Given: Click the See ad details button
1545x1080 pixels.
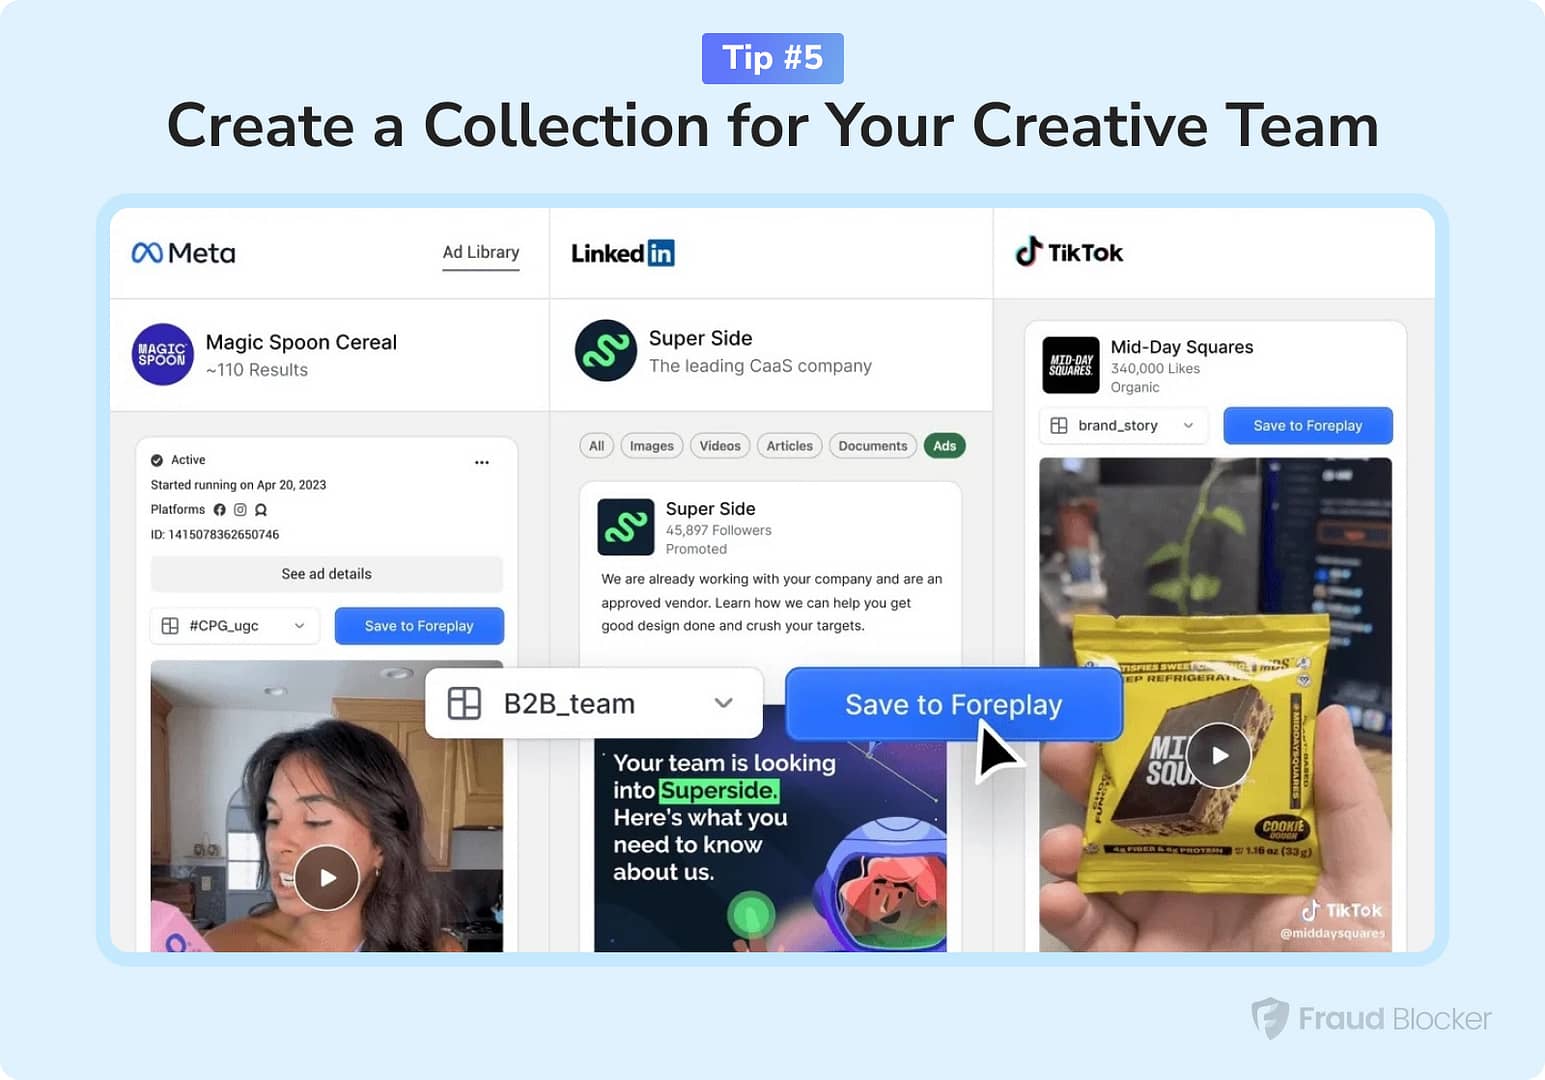Looking at the screenshot, I should (x=326, y=574).
